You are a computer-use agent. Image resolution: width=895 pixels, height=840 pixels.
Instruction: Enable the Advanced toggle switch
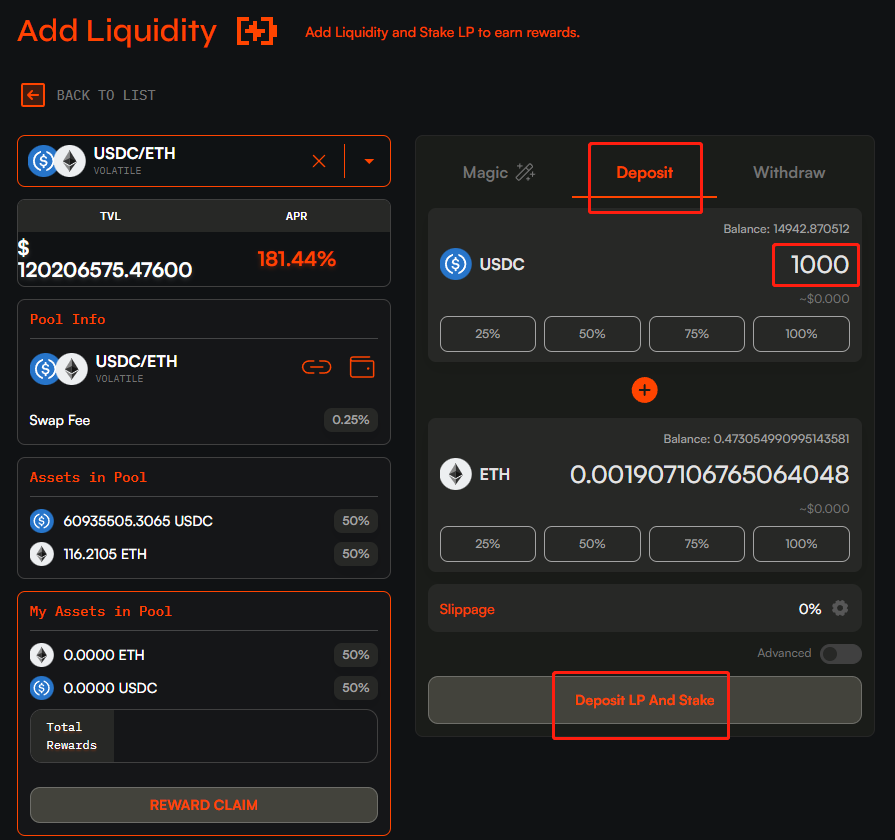840,654
